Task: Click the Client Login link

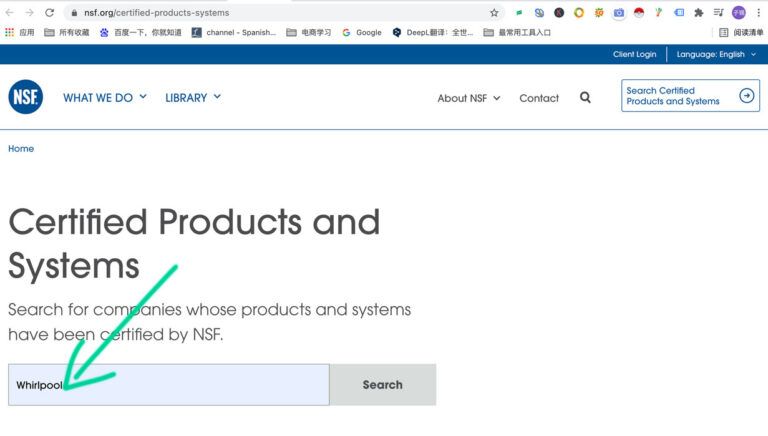Action: (x=634, y=54)
